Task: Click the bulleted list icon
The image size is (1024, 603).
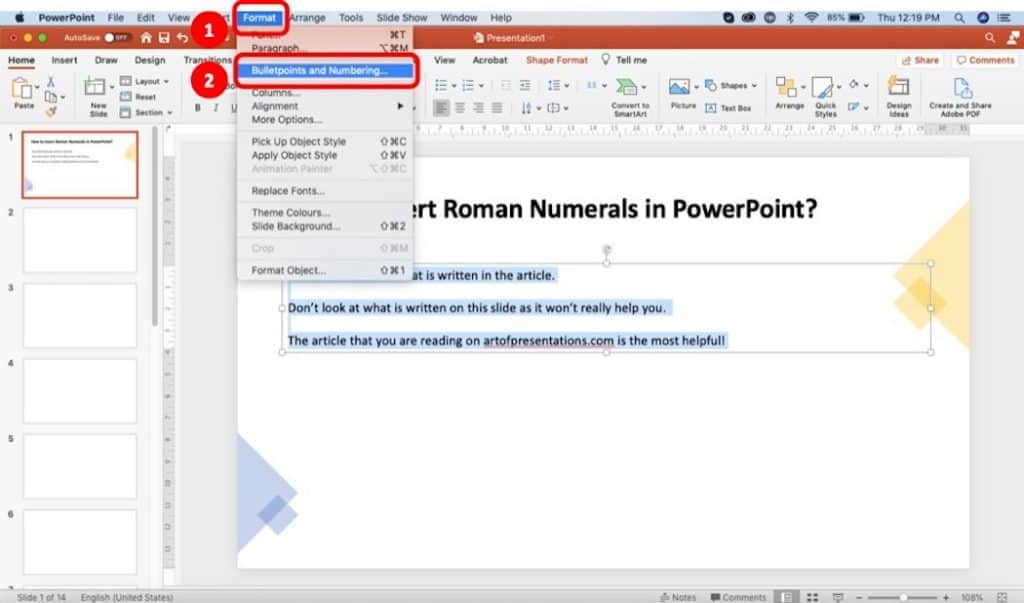Action: [441, 86]
